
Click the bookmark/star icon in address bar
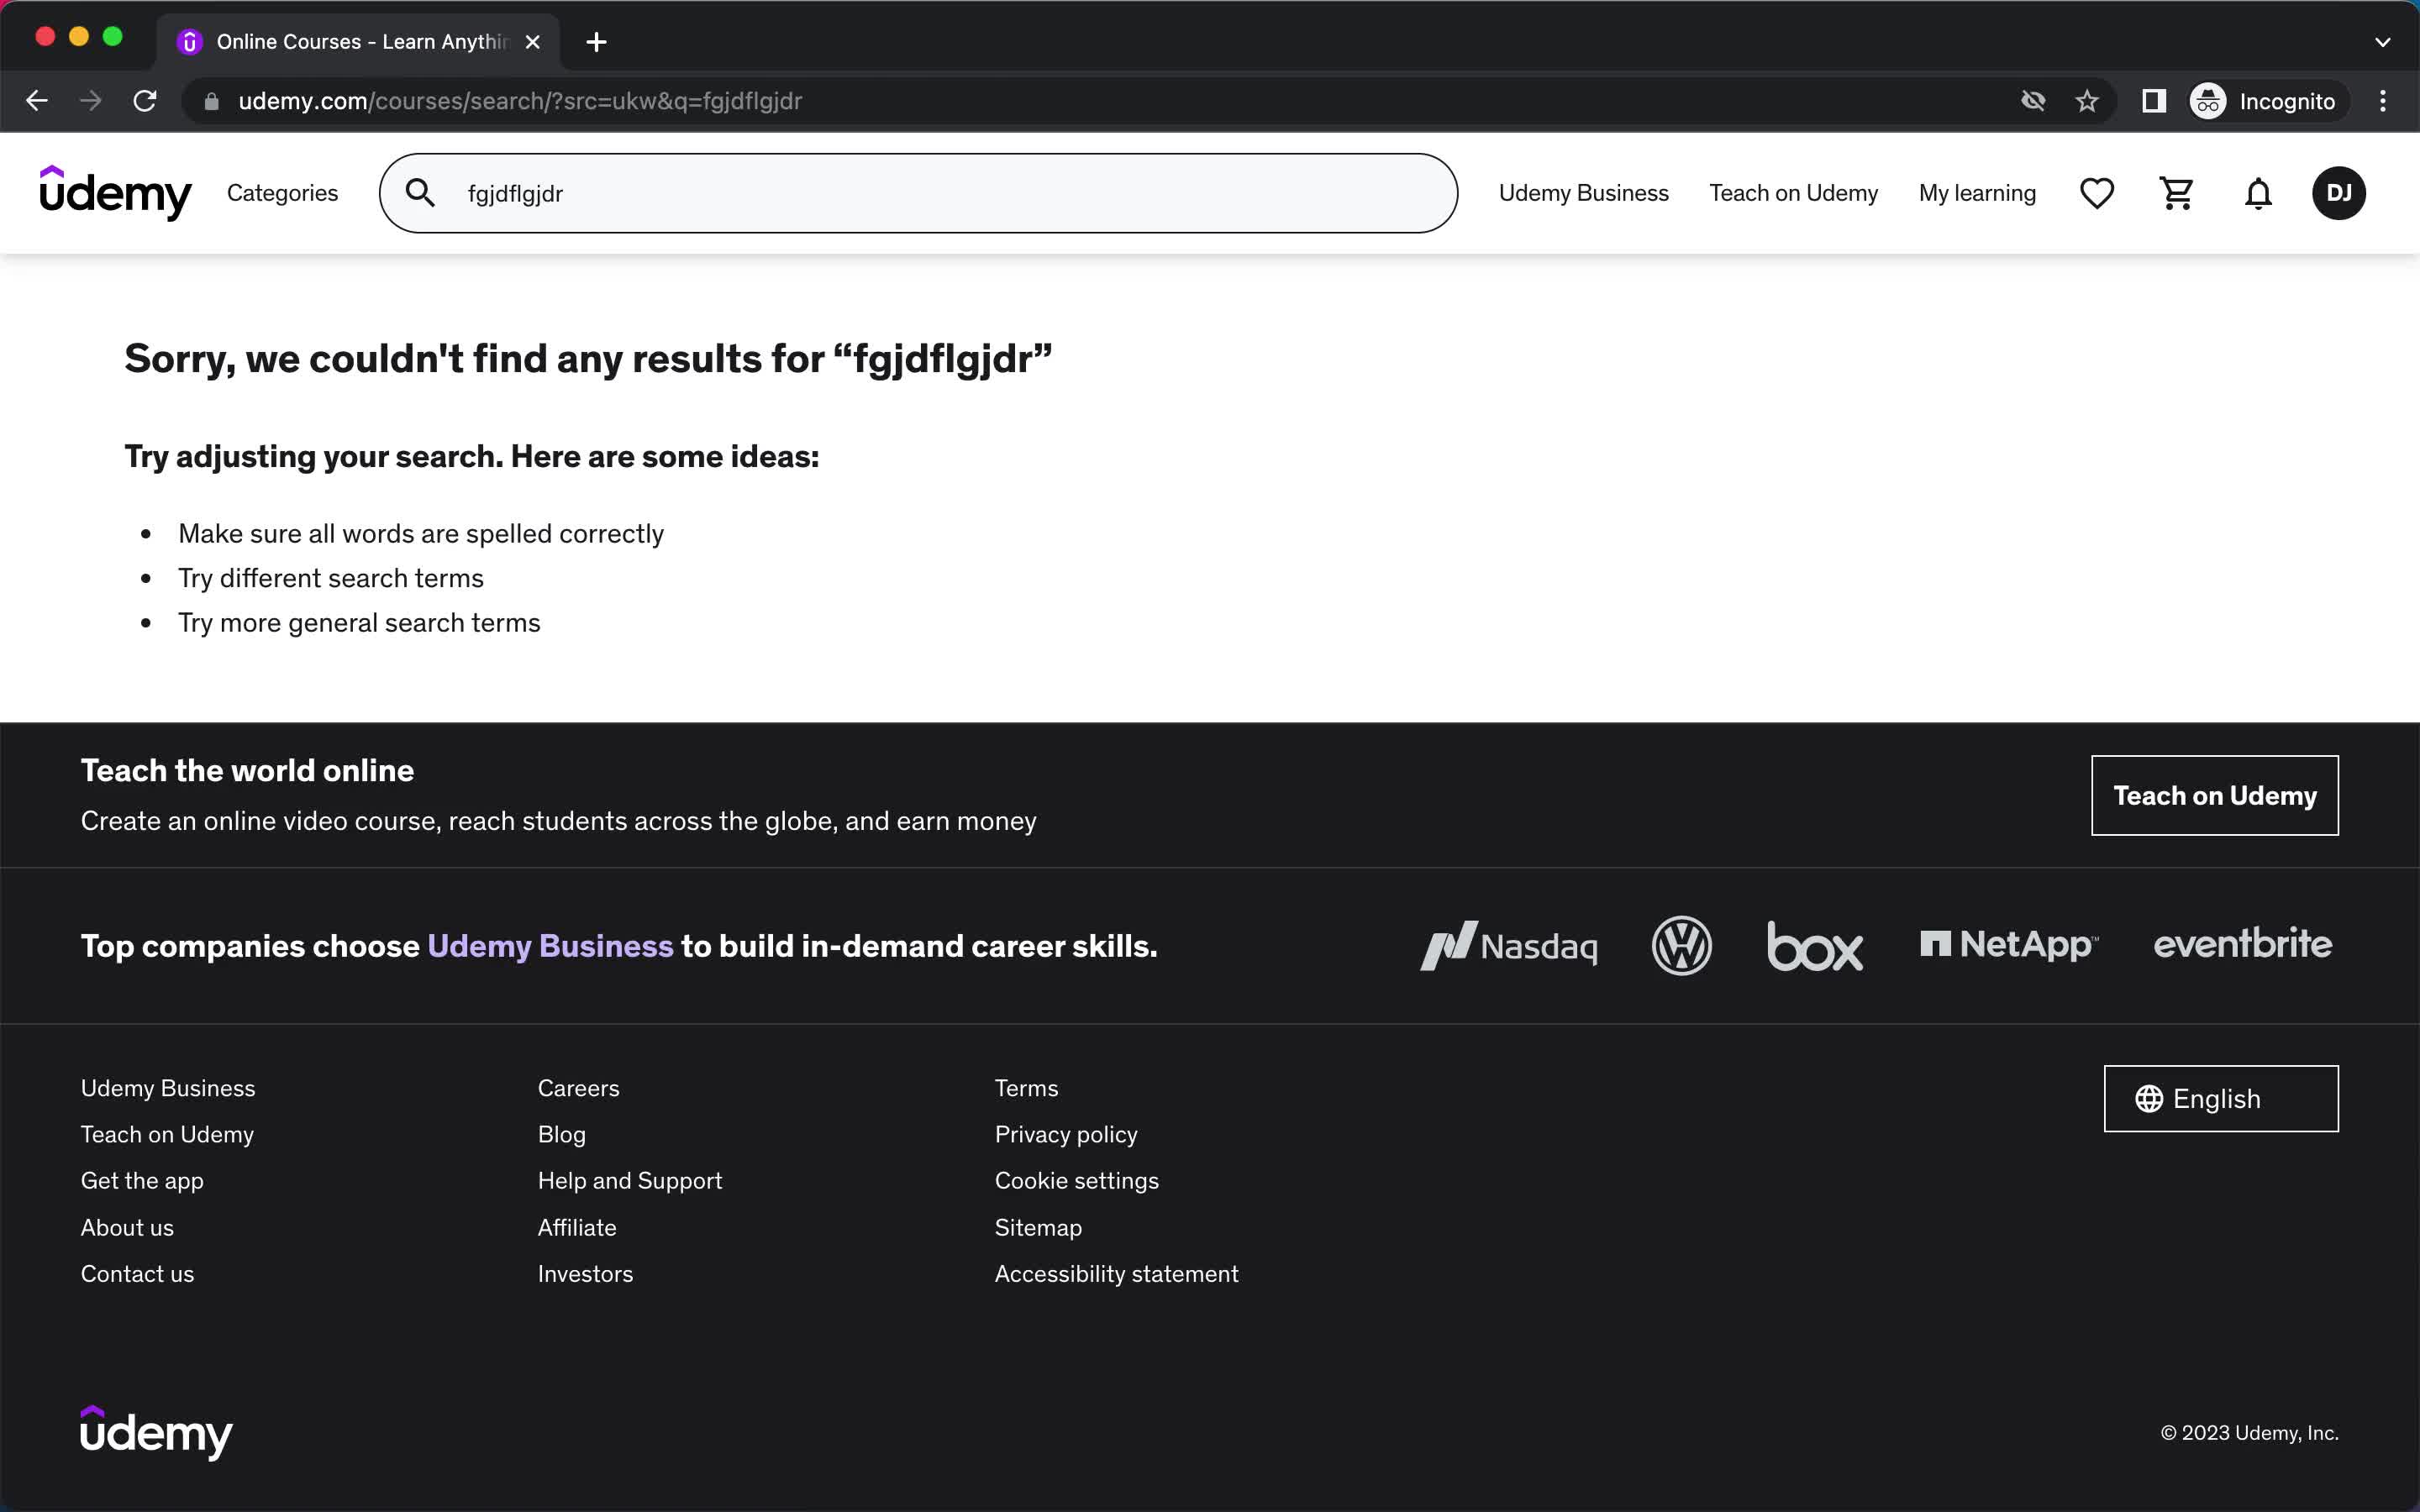click(x=2087, y=101)
